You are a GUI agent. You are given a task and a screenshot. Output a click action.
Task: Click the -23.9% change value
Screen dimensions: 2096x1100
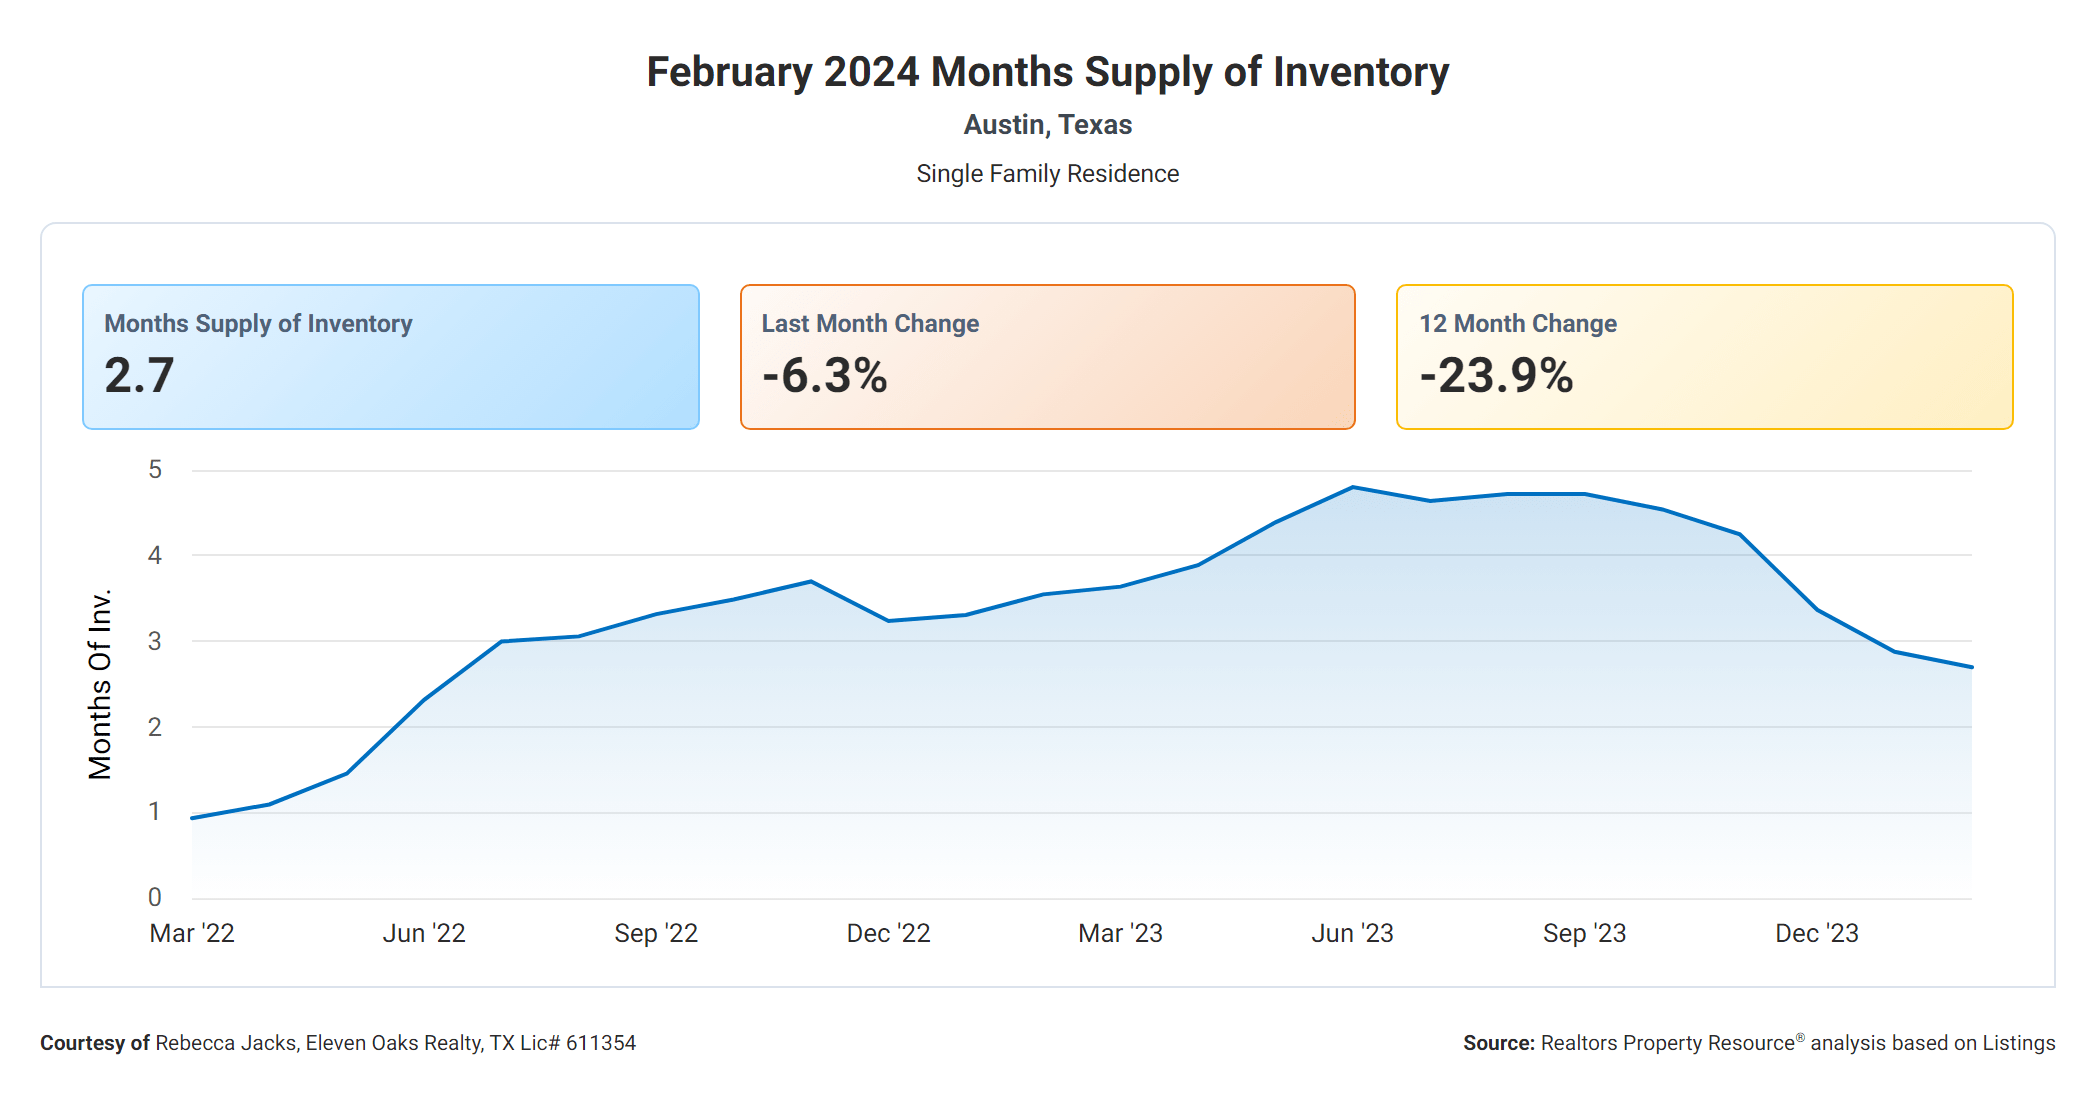point(1496,376)
